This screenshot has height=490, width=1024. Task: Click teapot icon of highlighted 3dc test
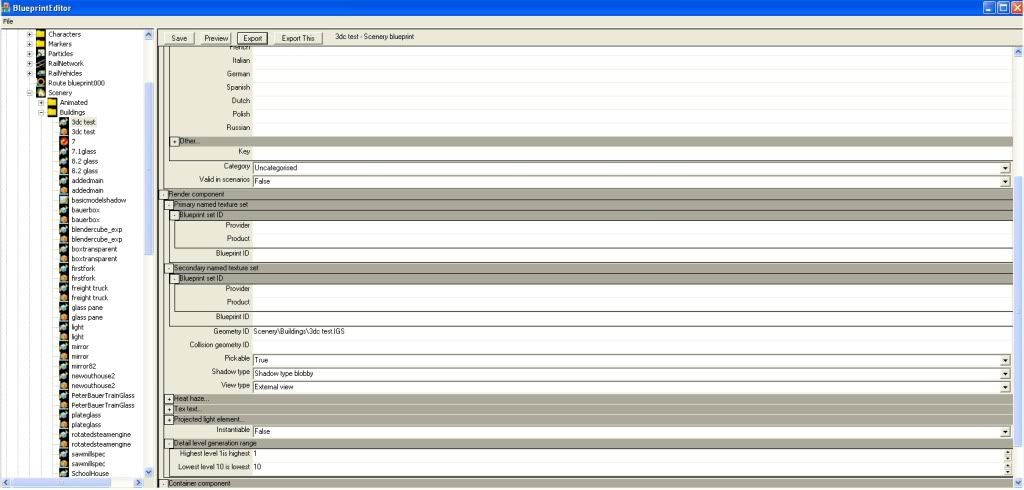[x=64, y=122]
